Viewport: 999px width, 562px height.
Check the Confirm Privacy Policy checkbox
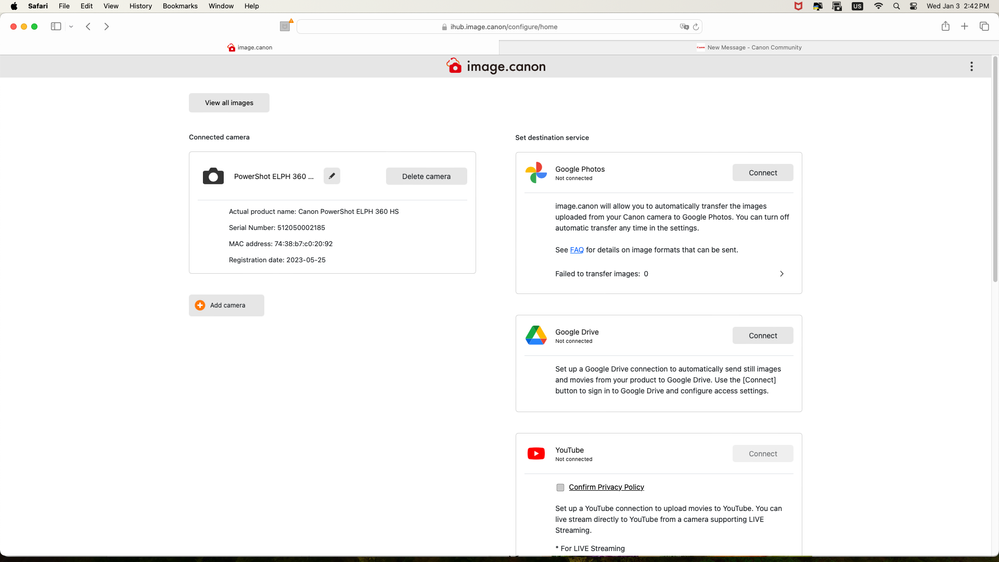click(560, 488)
